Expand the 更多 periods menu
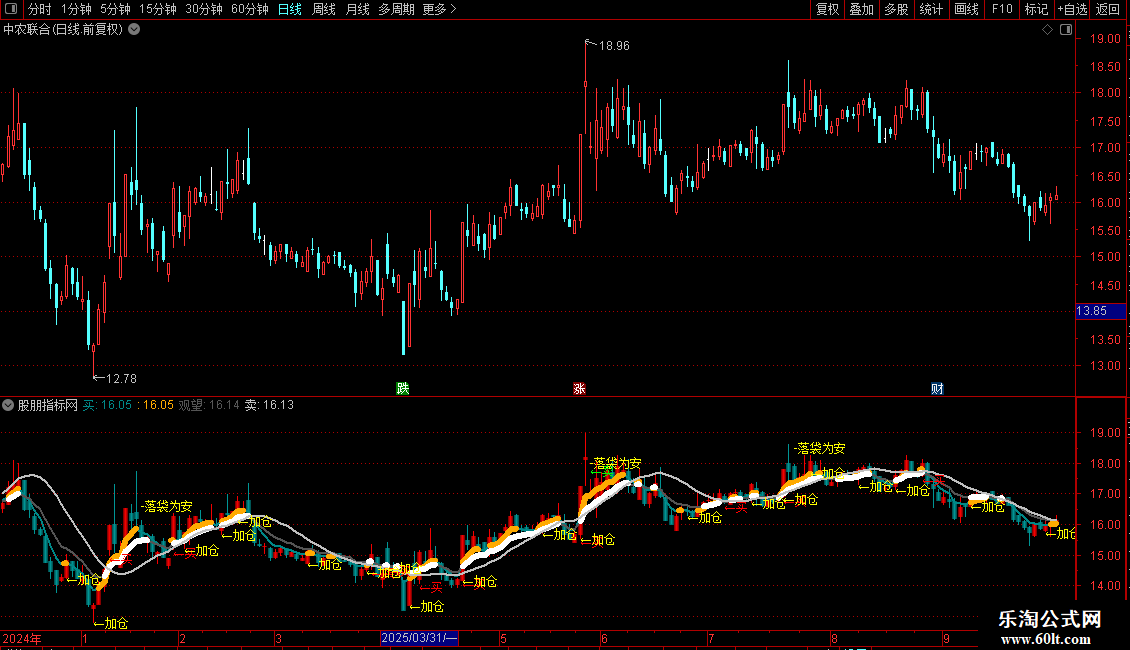The height and width of the screenshot is (650, 1130). point(440,9)
